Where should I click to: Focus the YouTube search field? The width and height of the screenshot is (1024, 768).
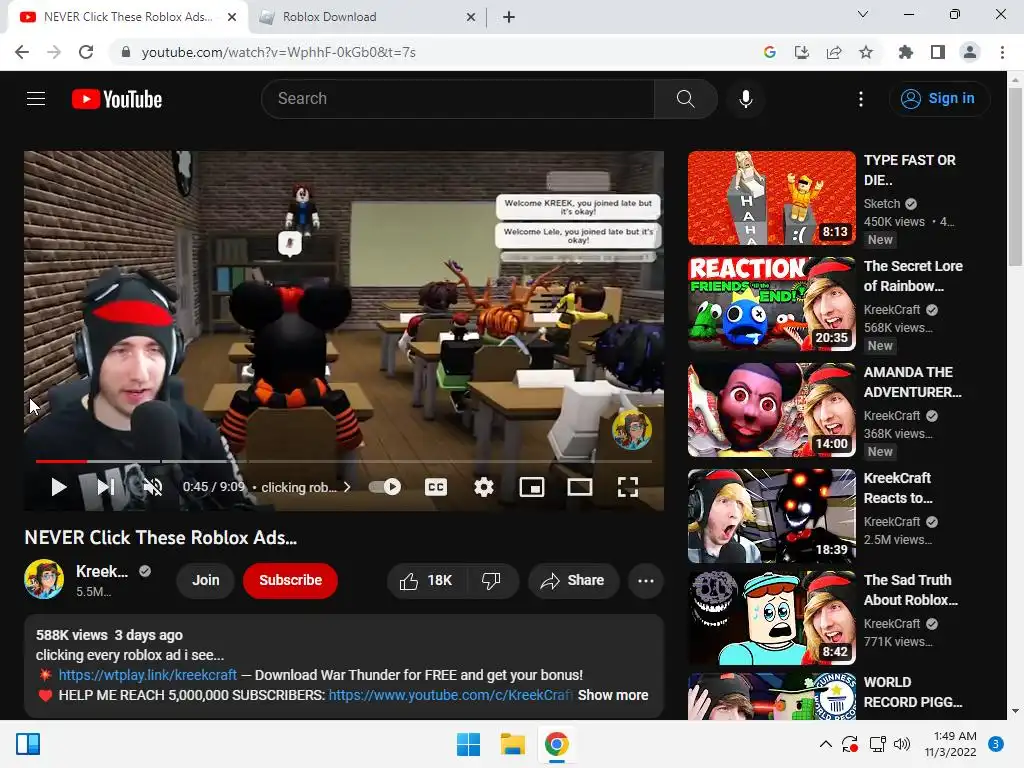pyautogui.click(x=458, y=99)
